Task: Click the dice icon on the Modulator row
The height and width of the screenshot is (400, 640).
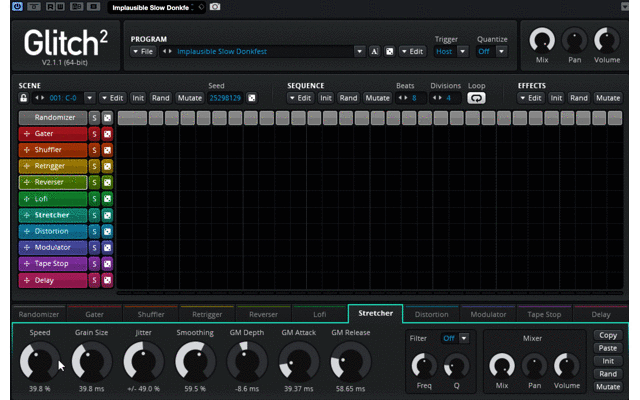Action: pos(107,248)
